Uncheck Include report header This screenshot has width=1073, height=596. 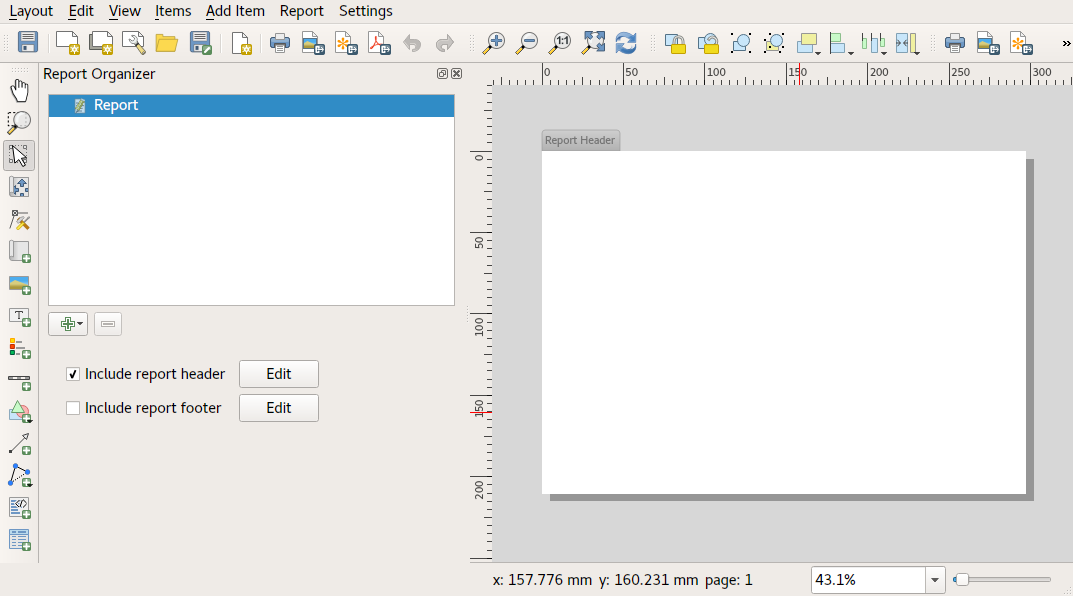(x=73, y=374)
